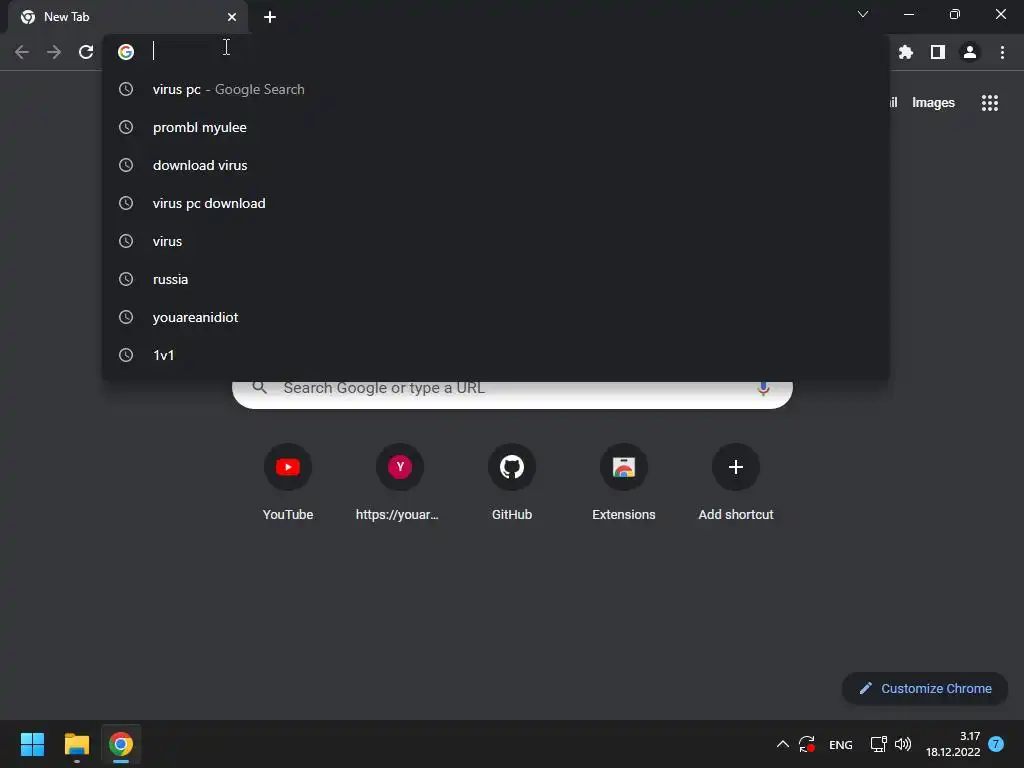
Task: Open the side panel icon
Action: [938, 52]
